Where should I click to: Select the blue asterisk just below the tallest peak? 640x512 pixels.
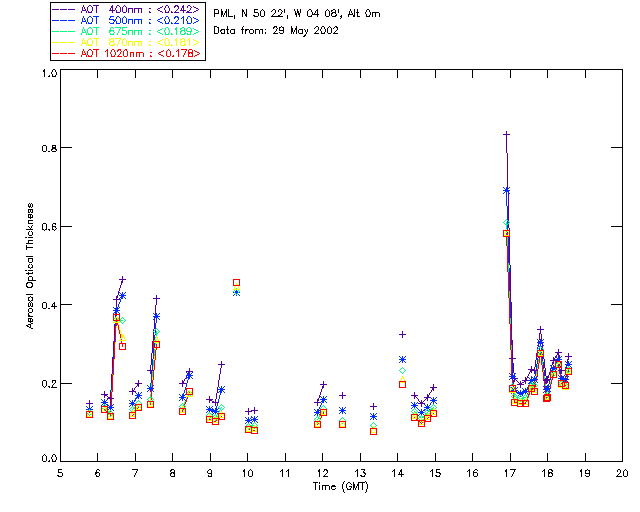point(506,190)
